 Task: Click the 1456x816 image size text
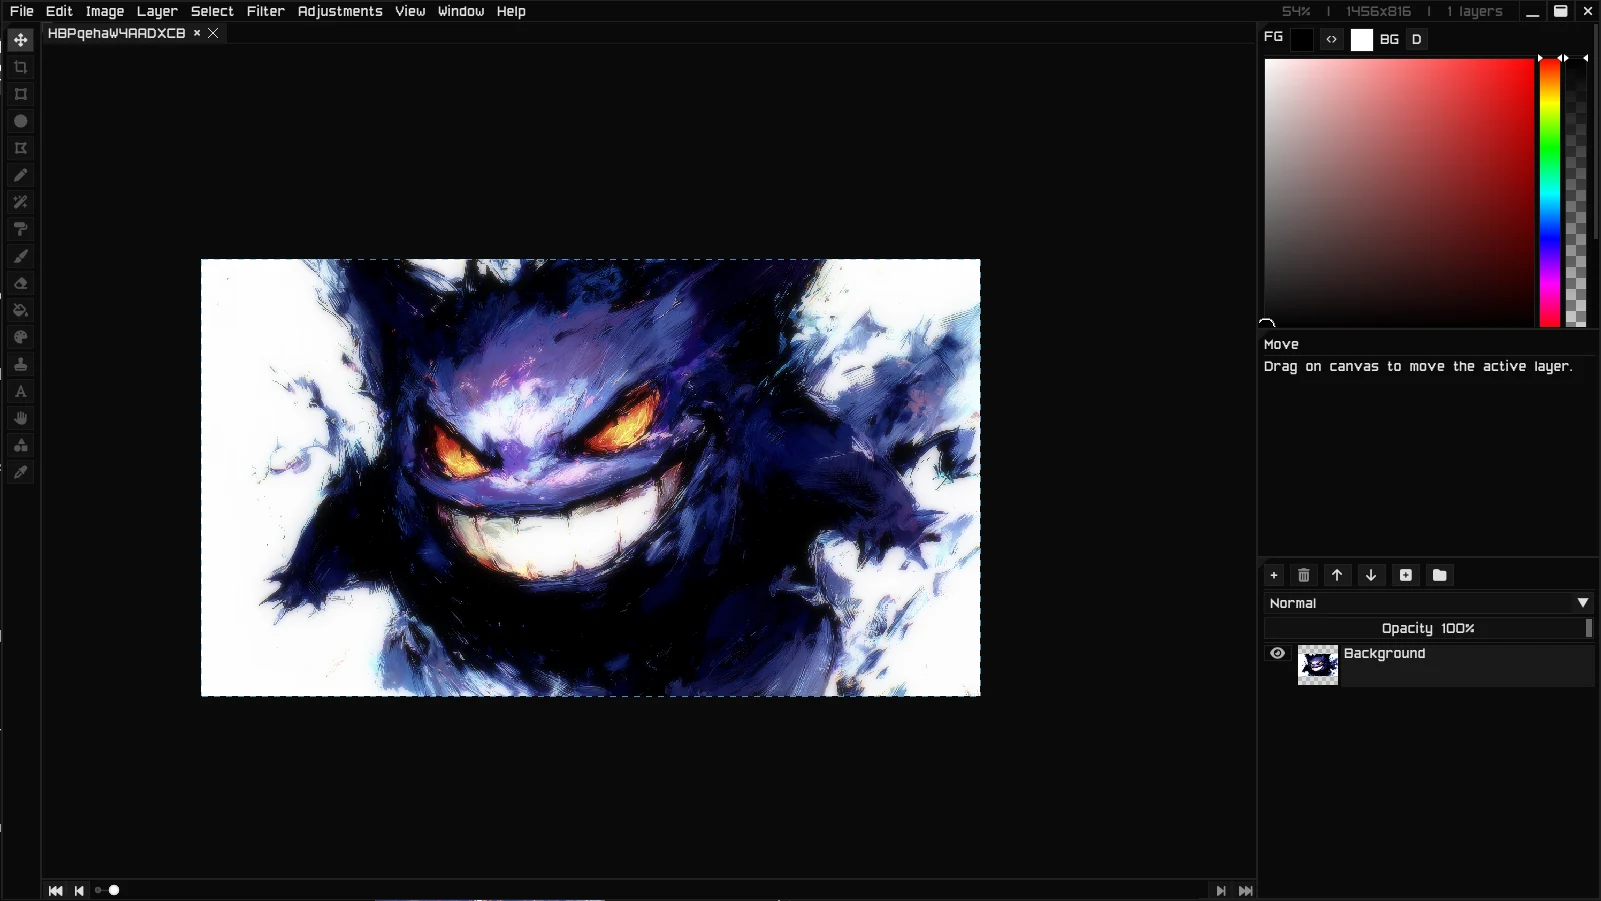(1379, 11)
